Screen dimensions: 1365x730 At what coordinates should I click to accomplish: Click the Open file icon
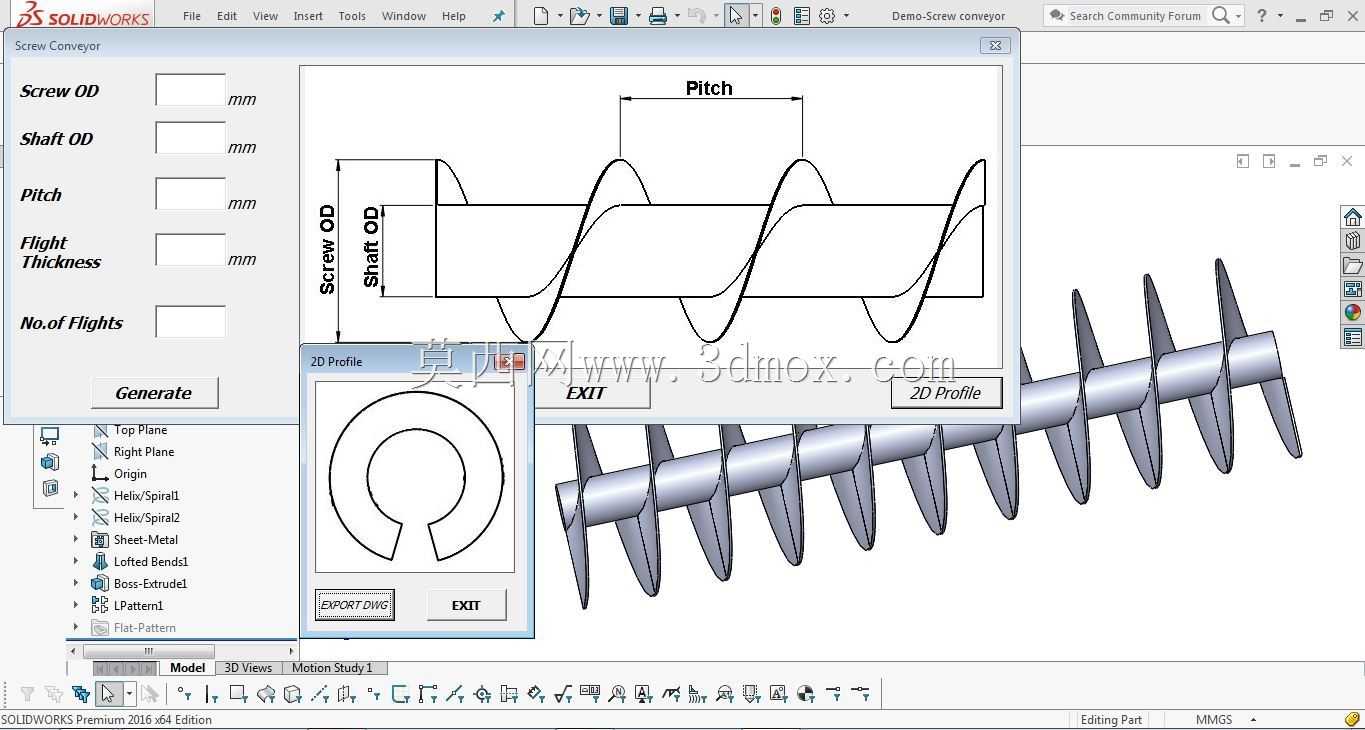[579, 16]
